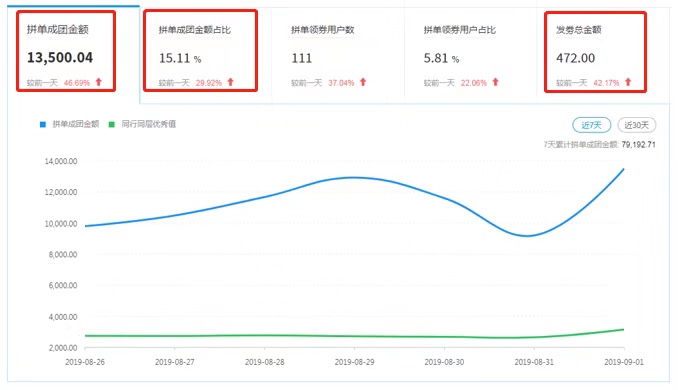Click blue line endpoint at 2019-09-01
The width and height of the screenshot is (678, 390).
coord(624,169)
